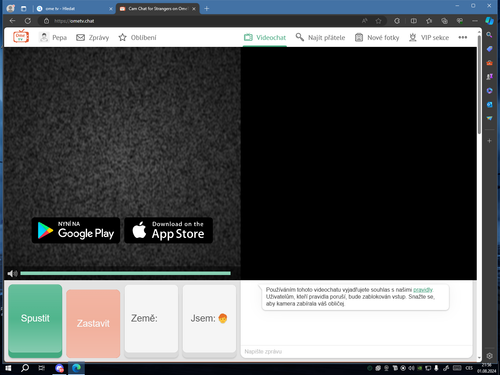Open tab actions menu icon

pos(23,9)
